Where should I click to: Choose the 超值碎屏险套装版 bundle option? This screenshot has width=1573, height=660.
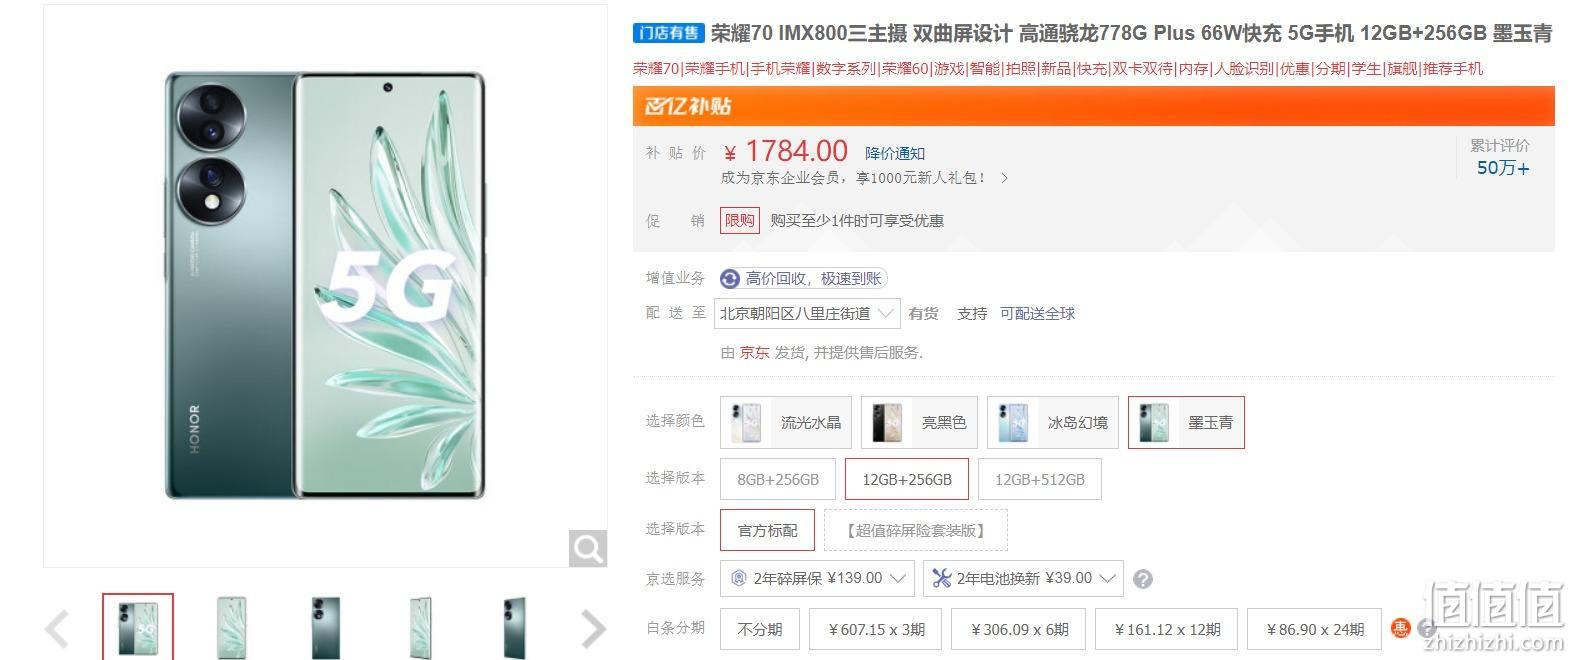pyautogui.click(x=915, y=530)
